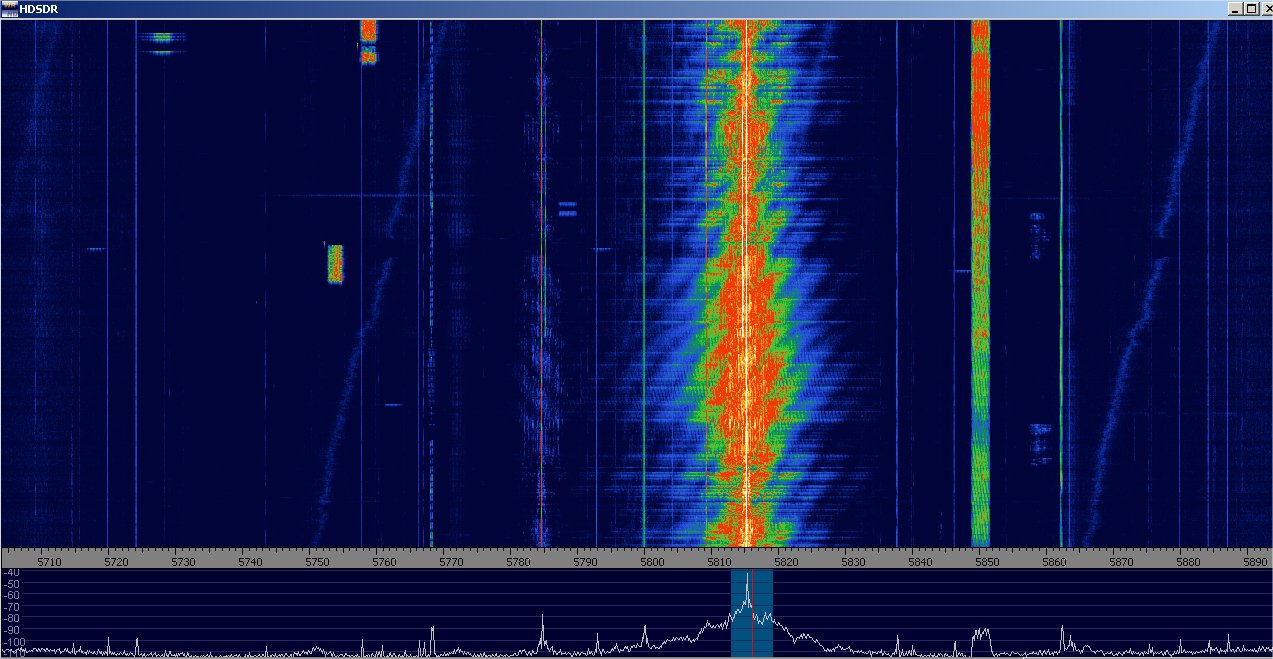Click the 5730 frequency scale label
Image resolution: width=1273 pixels, height=659 pixels.
pos(183,562)
